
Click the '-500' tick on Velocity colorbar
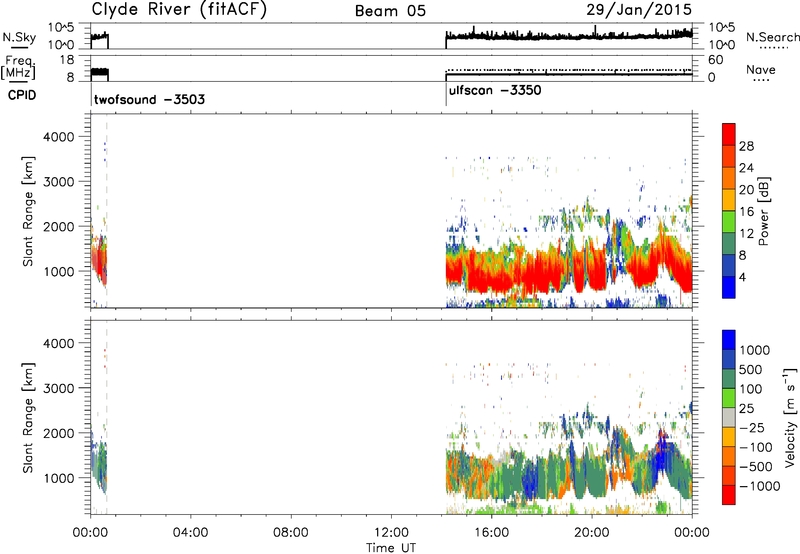coord(756,467)
